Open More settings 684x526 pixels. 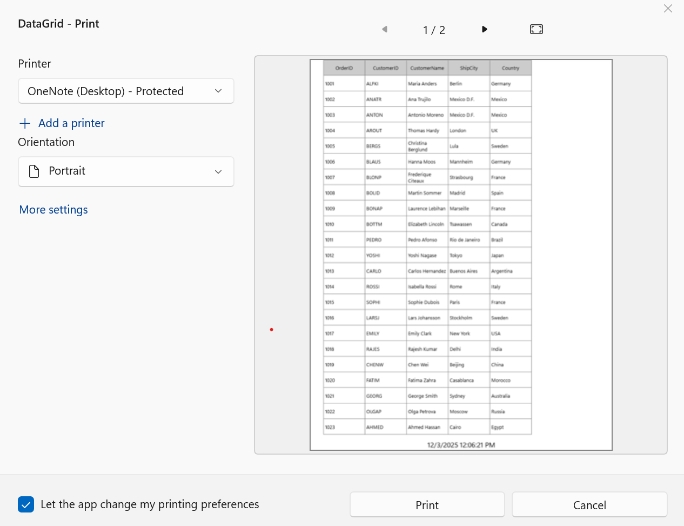click(x=53, y=210)
